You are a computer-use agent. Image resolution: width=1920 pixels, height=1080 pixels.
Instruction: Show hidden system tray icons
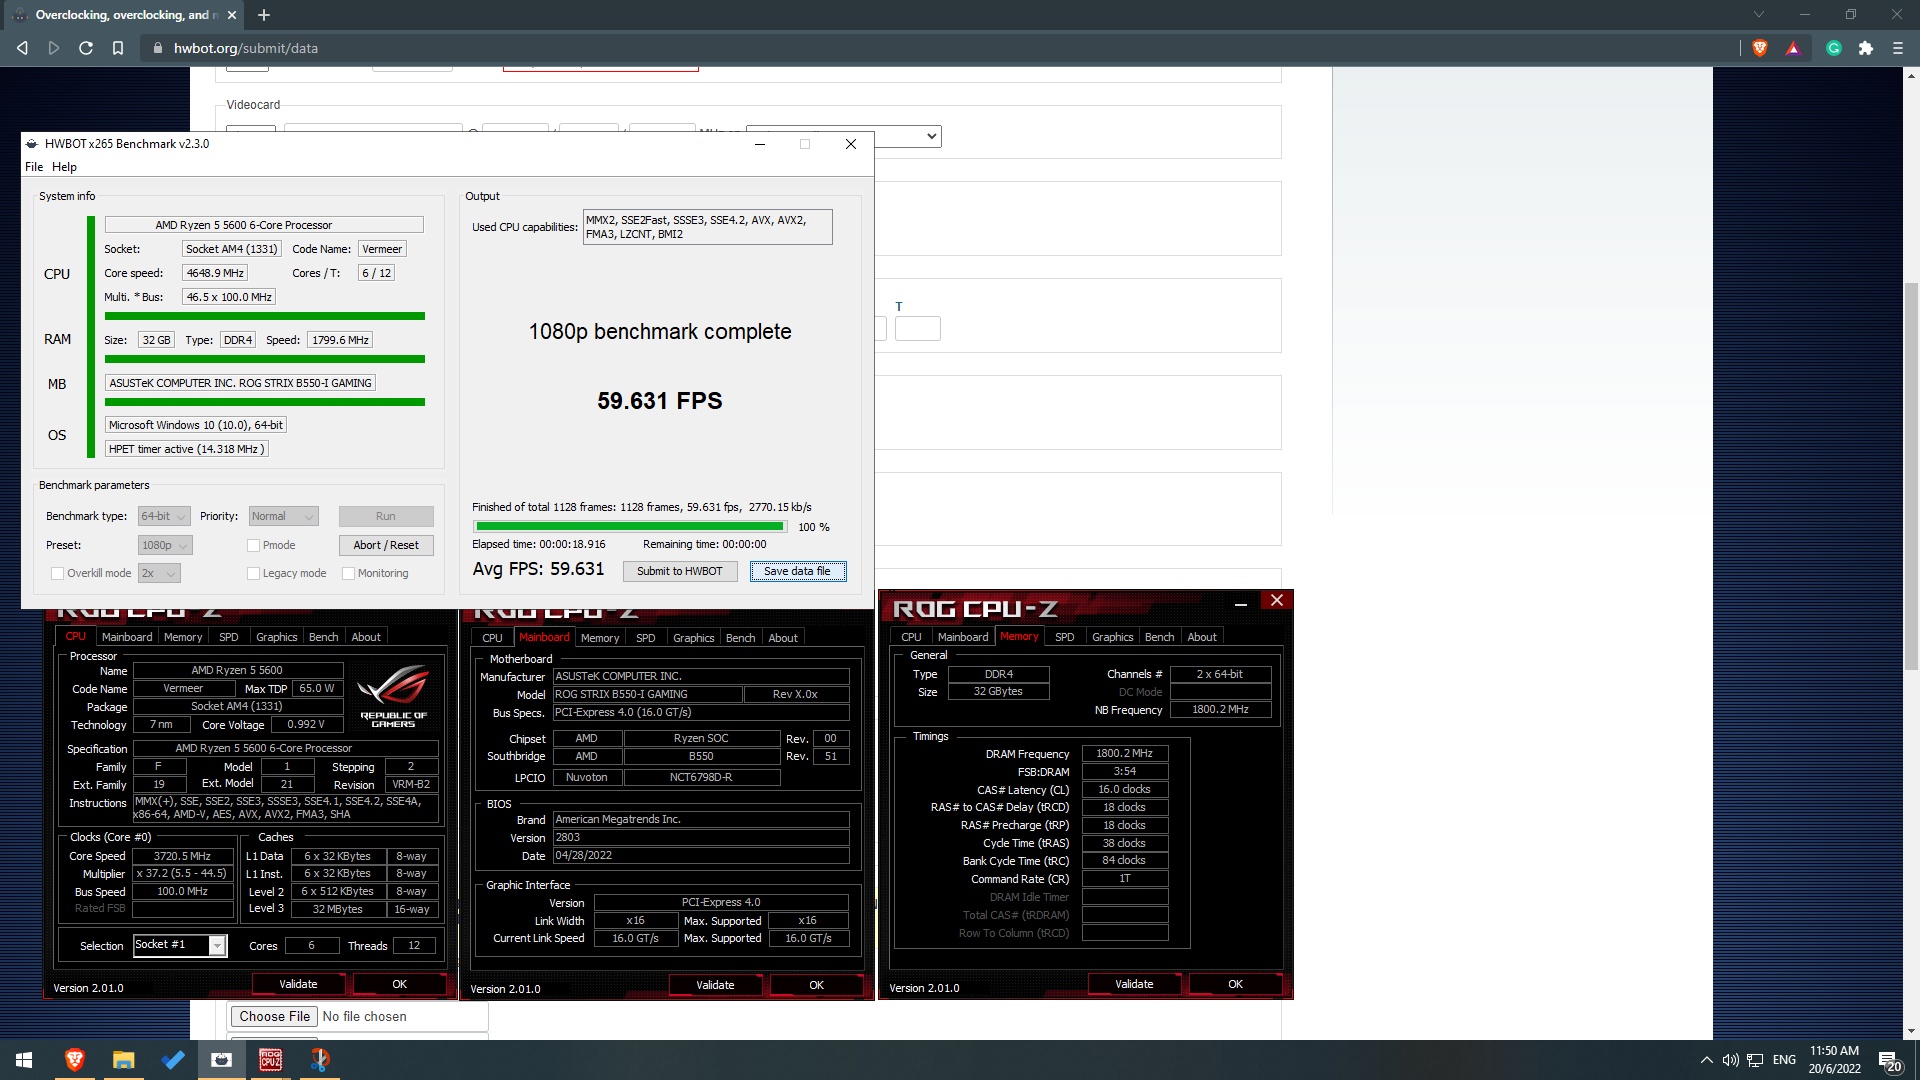[x=1706, y=1060]
